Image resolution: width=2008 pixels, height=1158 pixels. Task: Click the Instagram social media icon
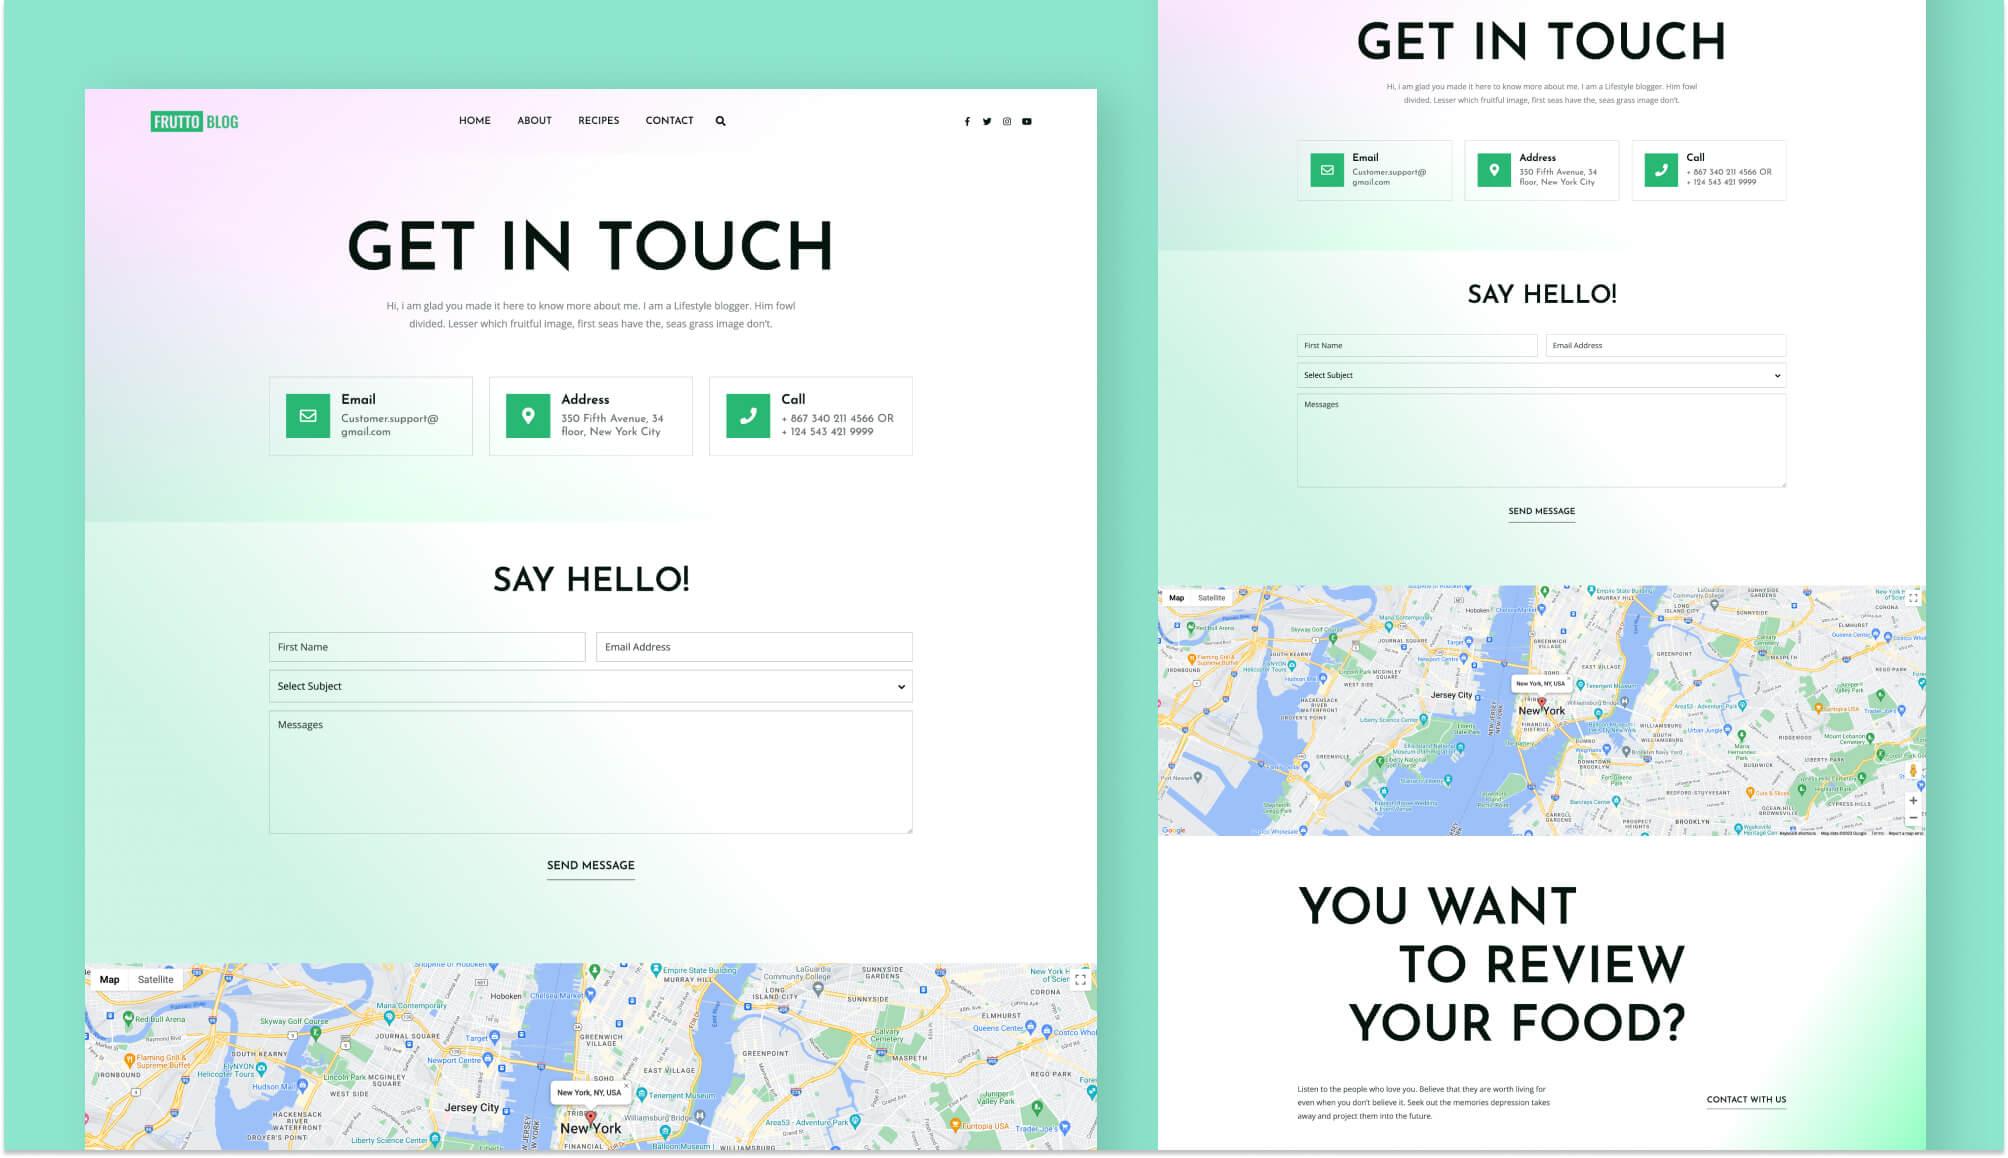[1007, 121]
